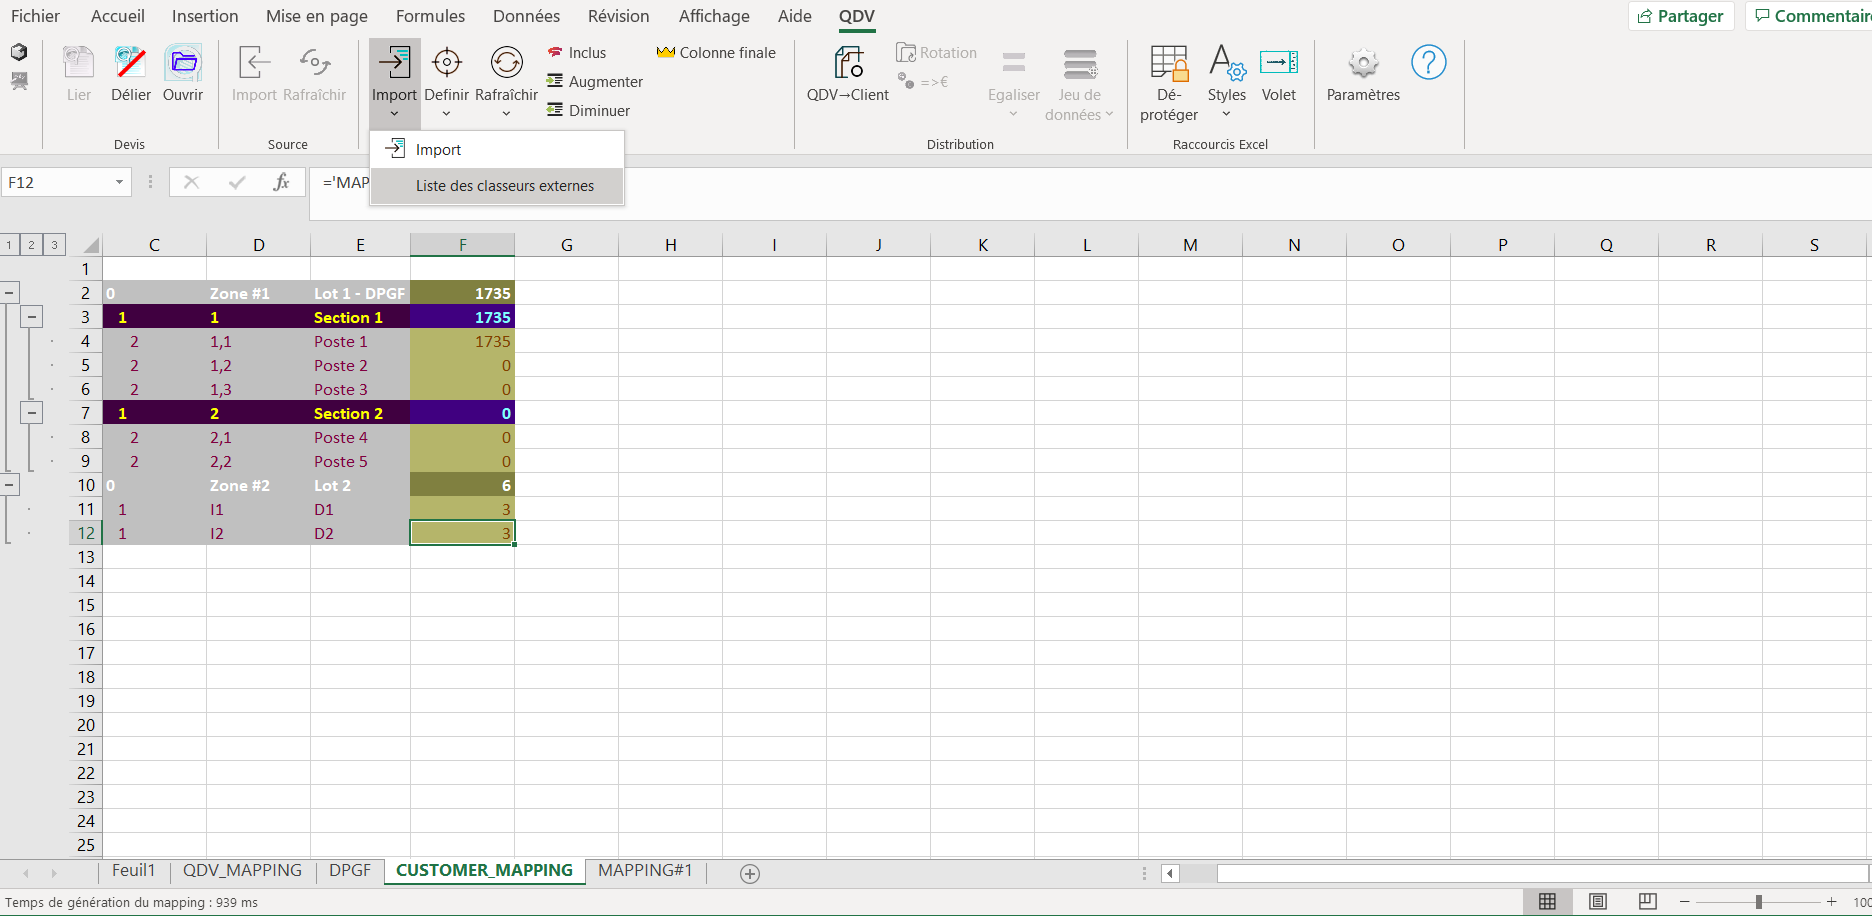Click the QDV→Client icon
The image size is (1872, 916).
(848, 63)
